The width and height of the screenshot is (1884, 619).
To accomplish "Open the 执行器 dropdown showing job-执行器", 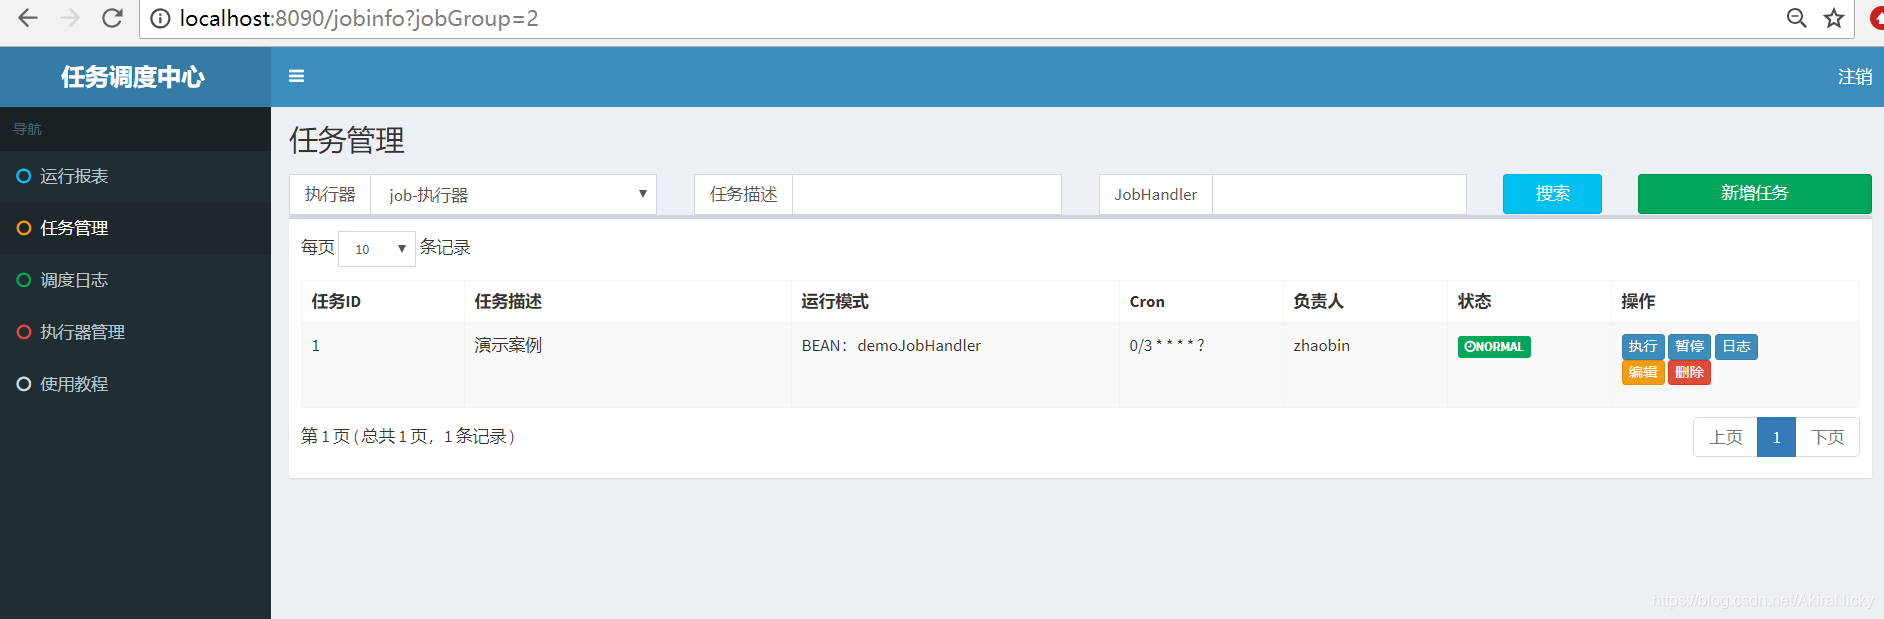I will pos(513,195).
